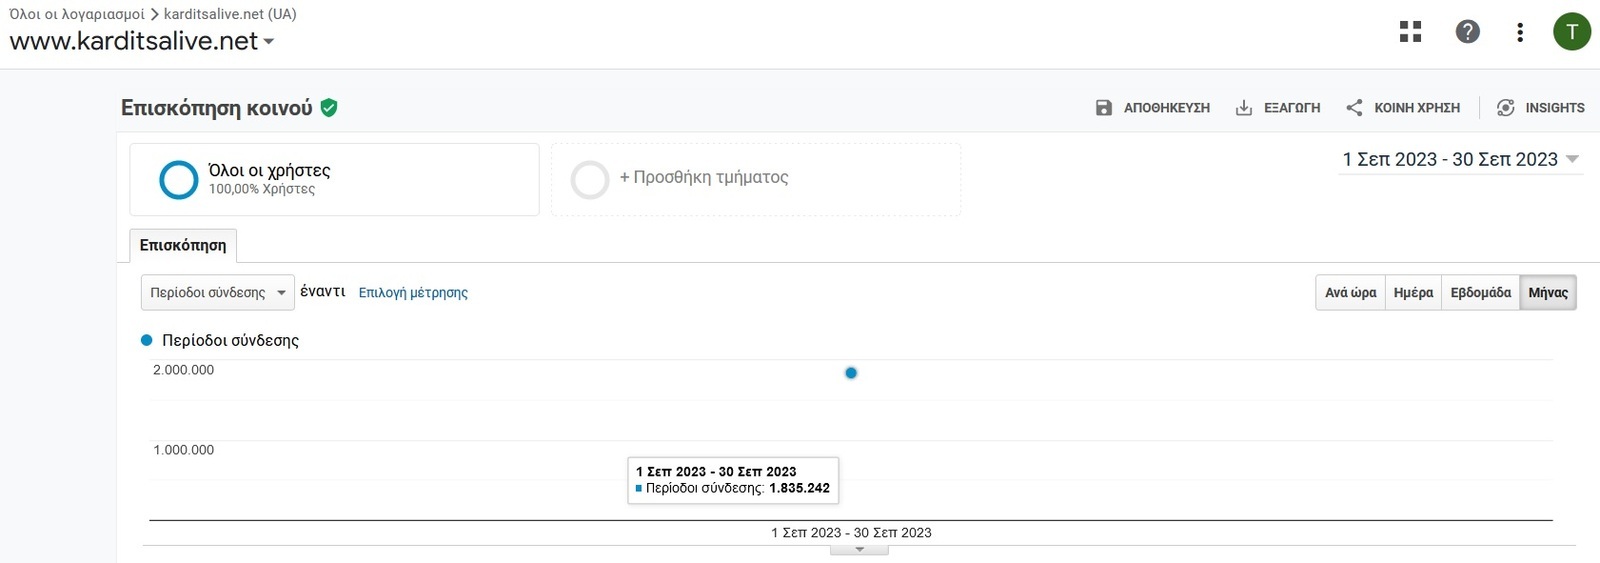Click the empty grey segment circle

tap(590, 180)
